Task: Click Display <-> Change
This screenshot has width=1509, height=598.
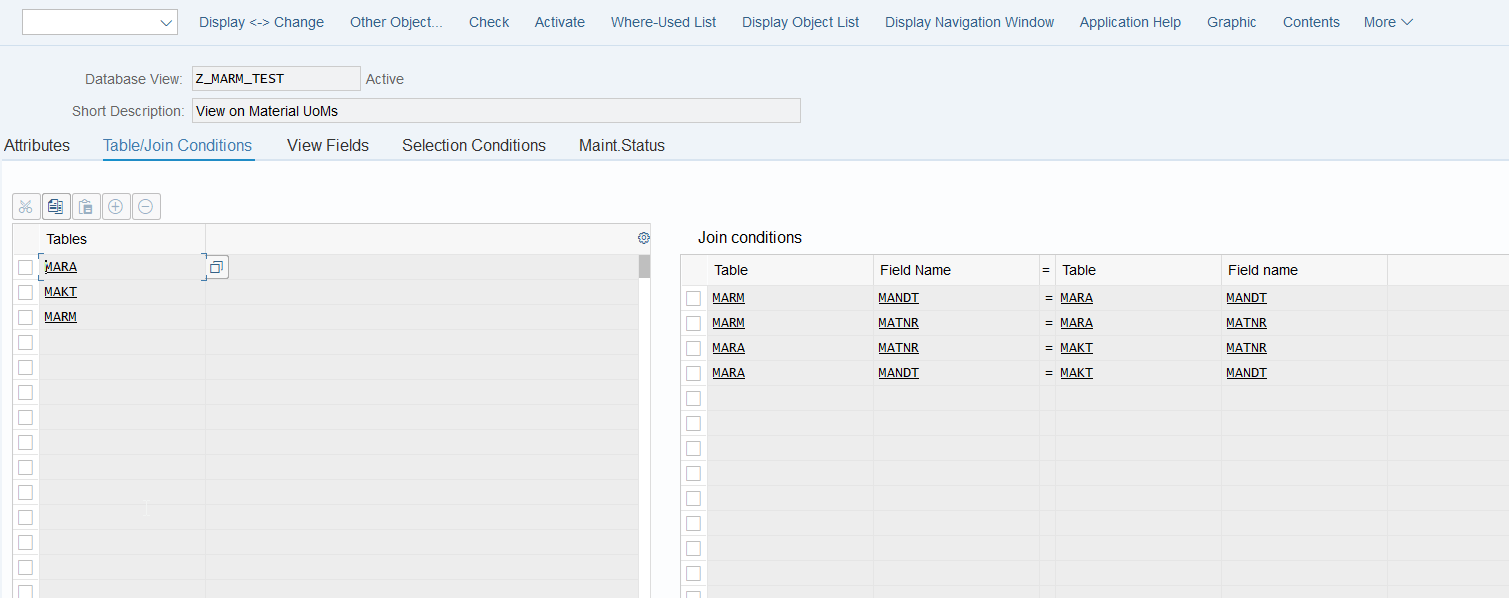Action: (x=261, y=22)
